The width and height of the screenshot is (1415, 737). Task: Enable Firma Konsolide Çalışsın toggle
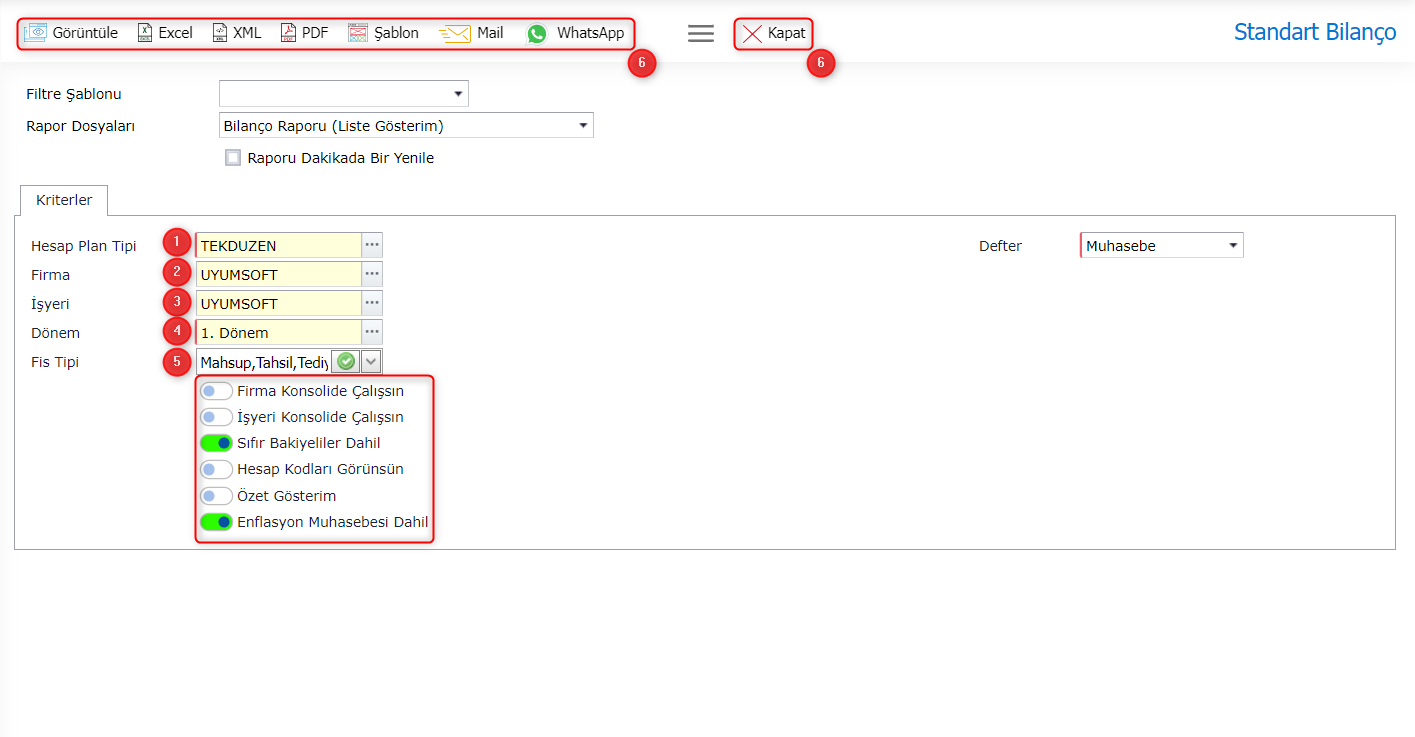[x=216, y=391]
